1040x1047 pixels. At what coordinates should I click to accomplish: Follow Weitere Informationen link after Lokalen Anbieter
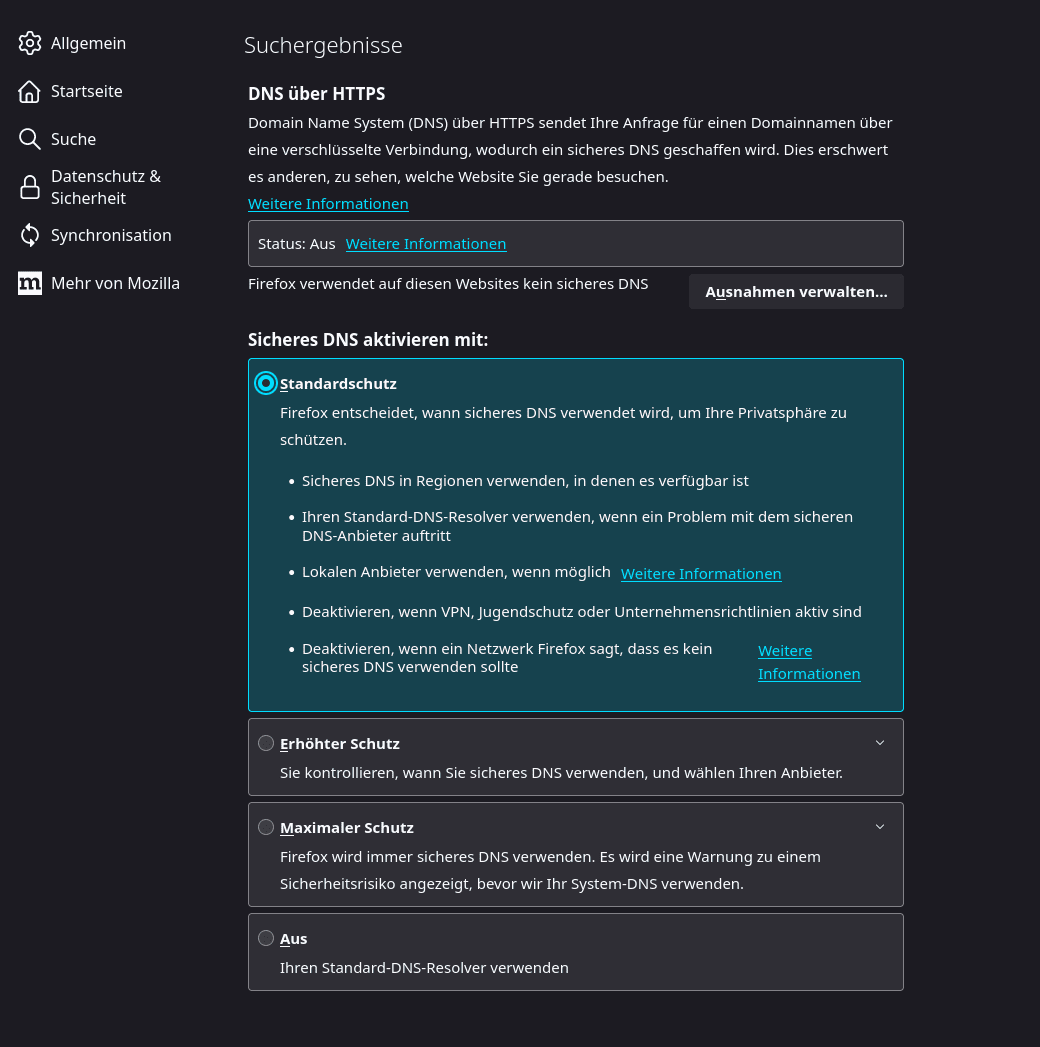click(701, 574)
